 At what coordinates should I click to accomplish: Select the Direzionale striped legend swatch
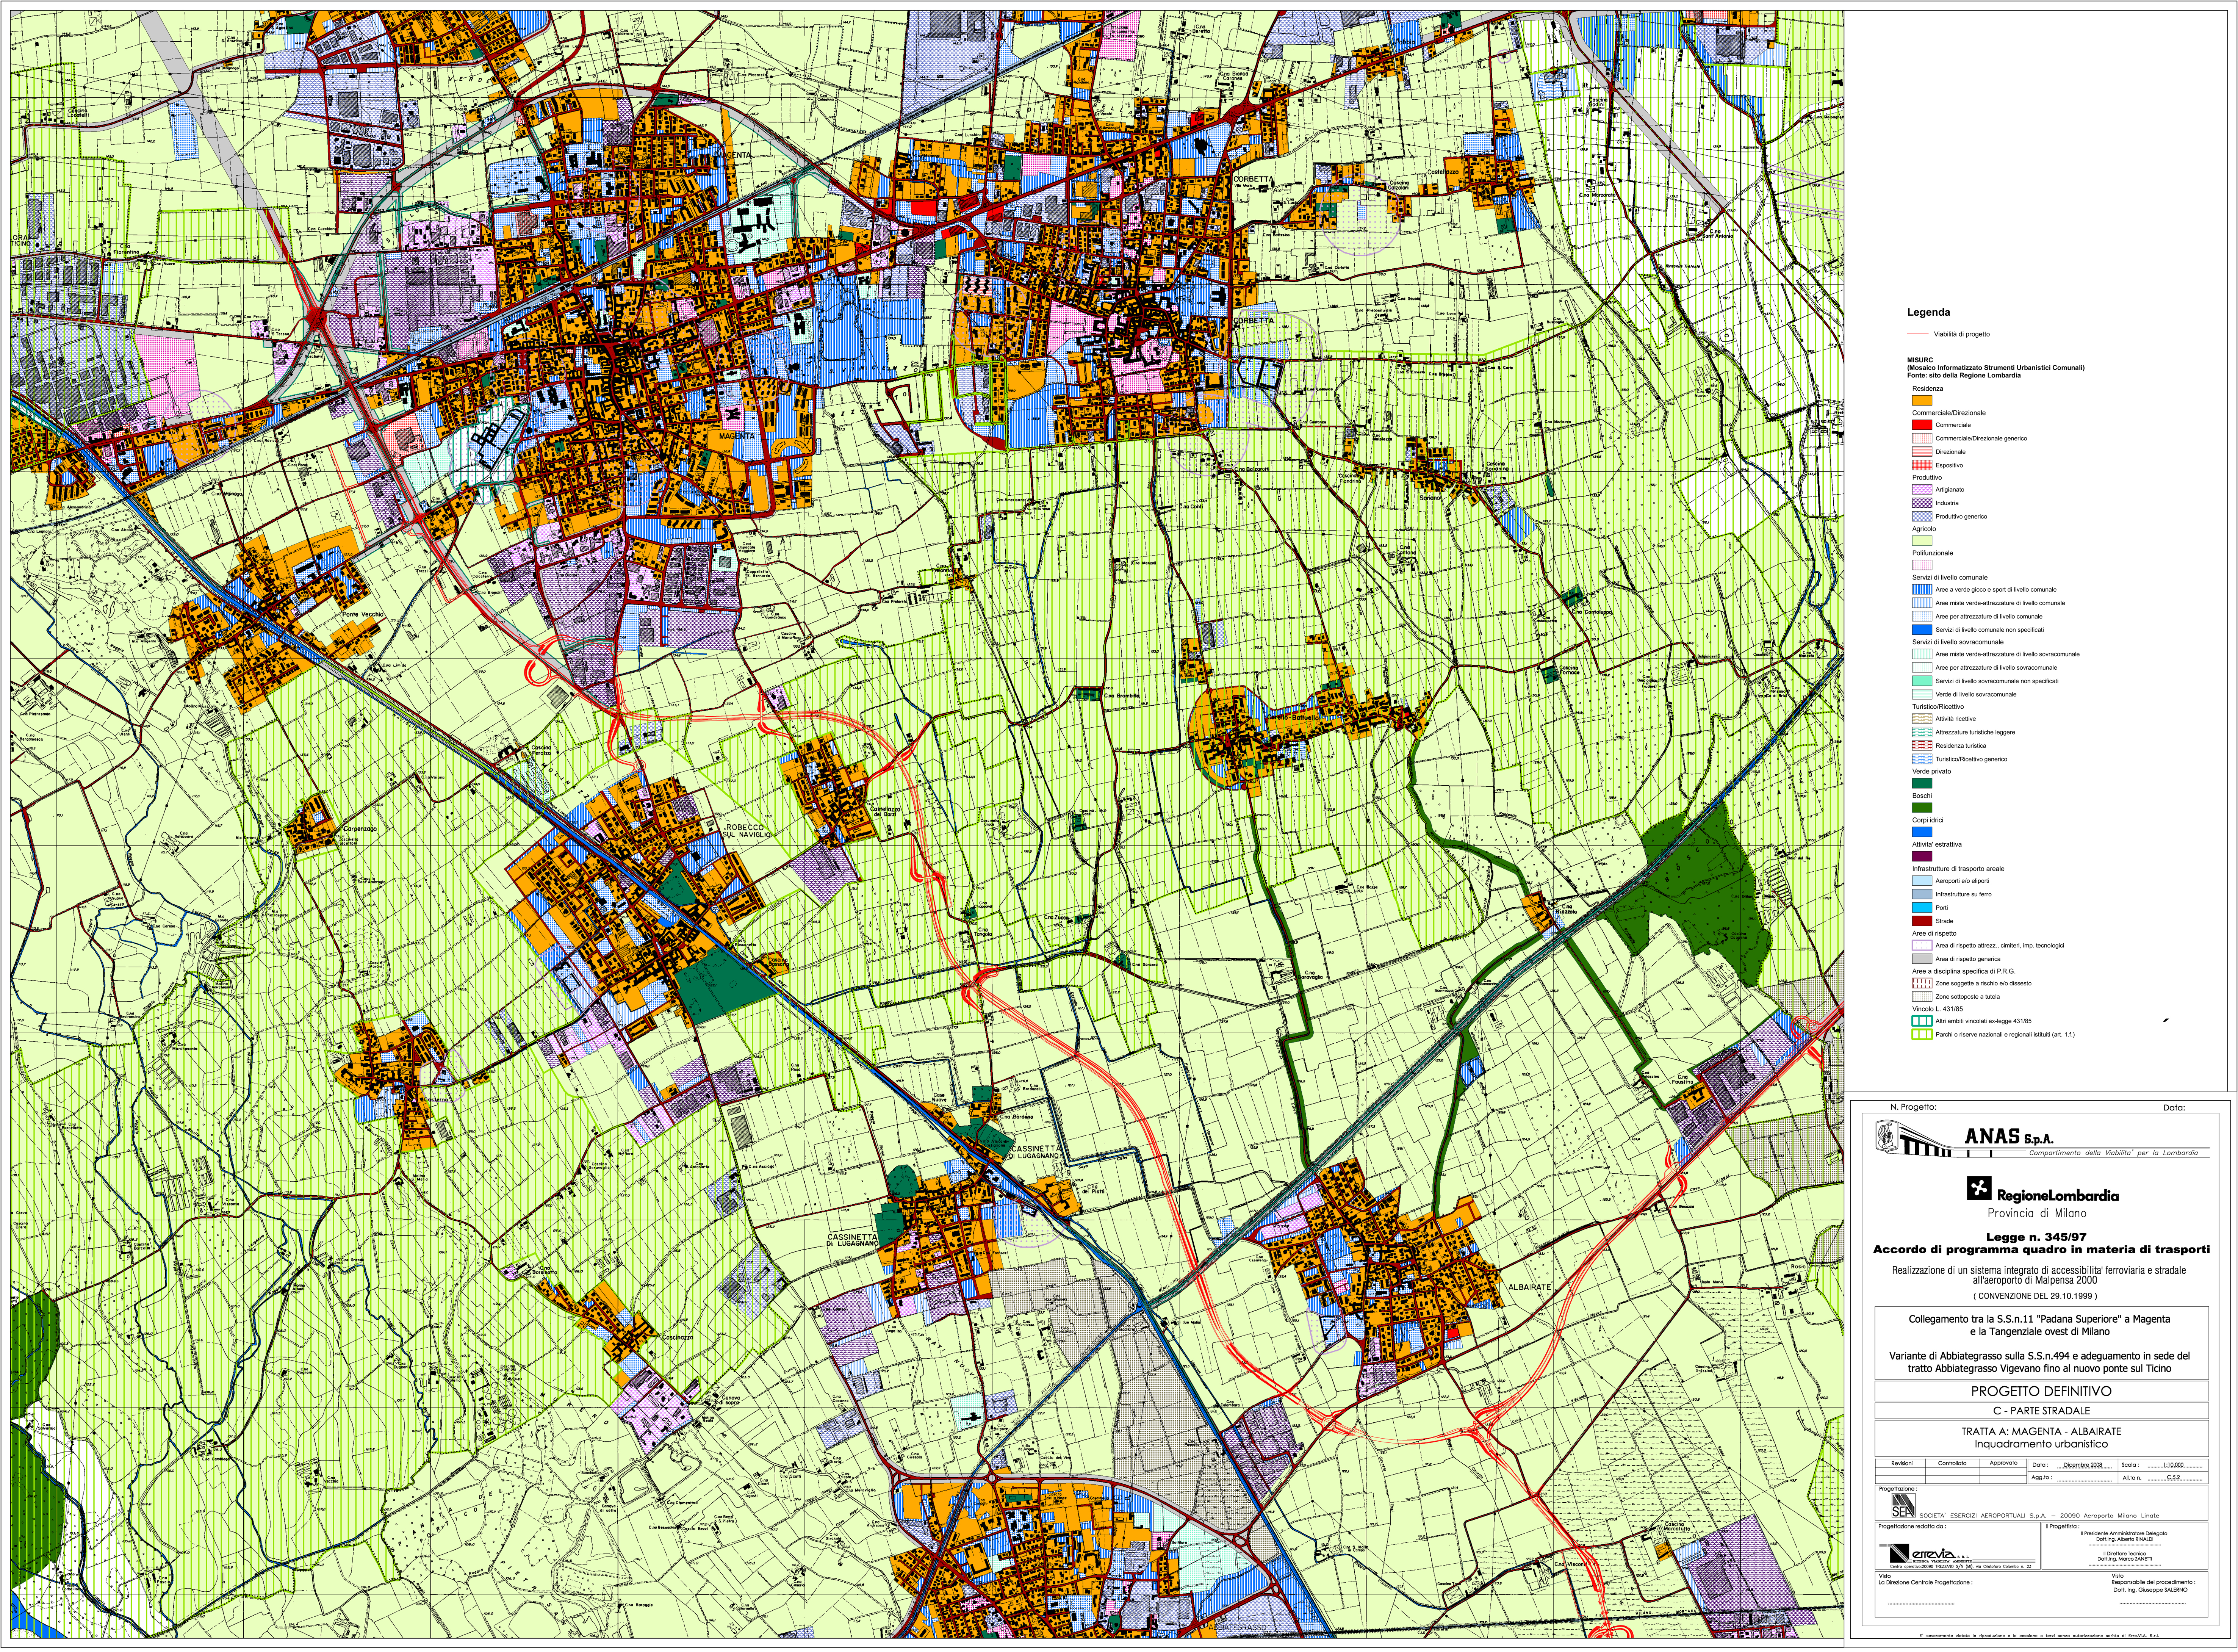coord(1922,452)
